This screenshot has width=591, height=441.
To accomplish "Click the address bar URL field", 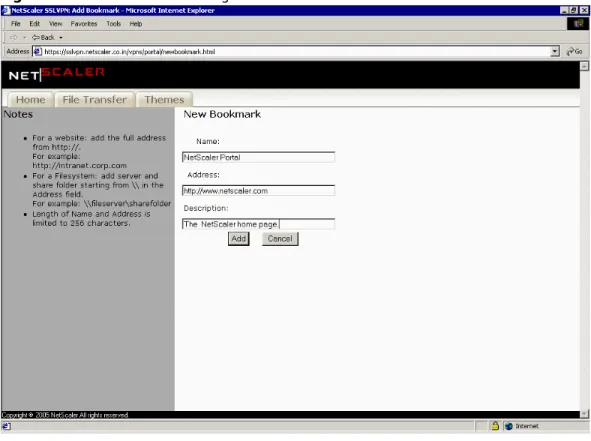I will click(296, 52).
